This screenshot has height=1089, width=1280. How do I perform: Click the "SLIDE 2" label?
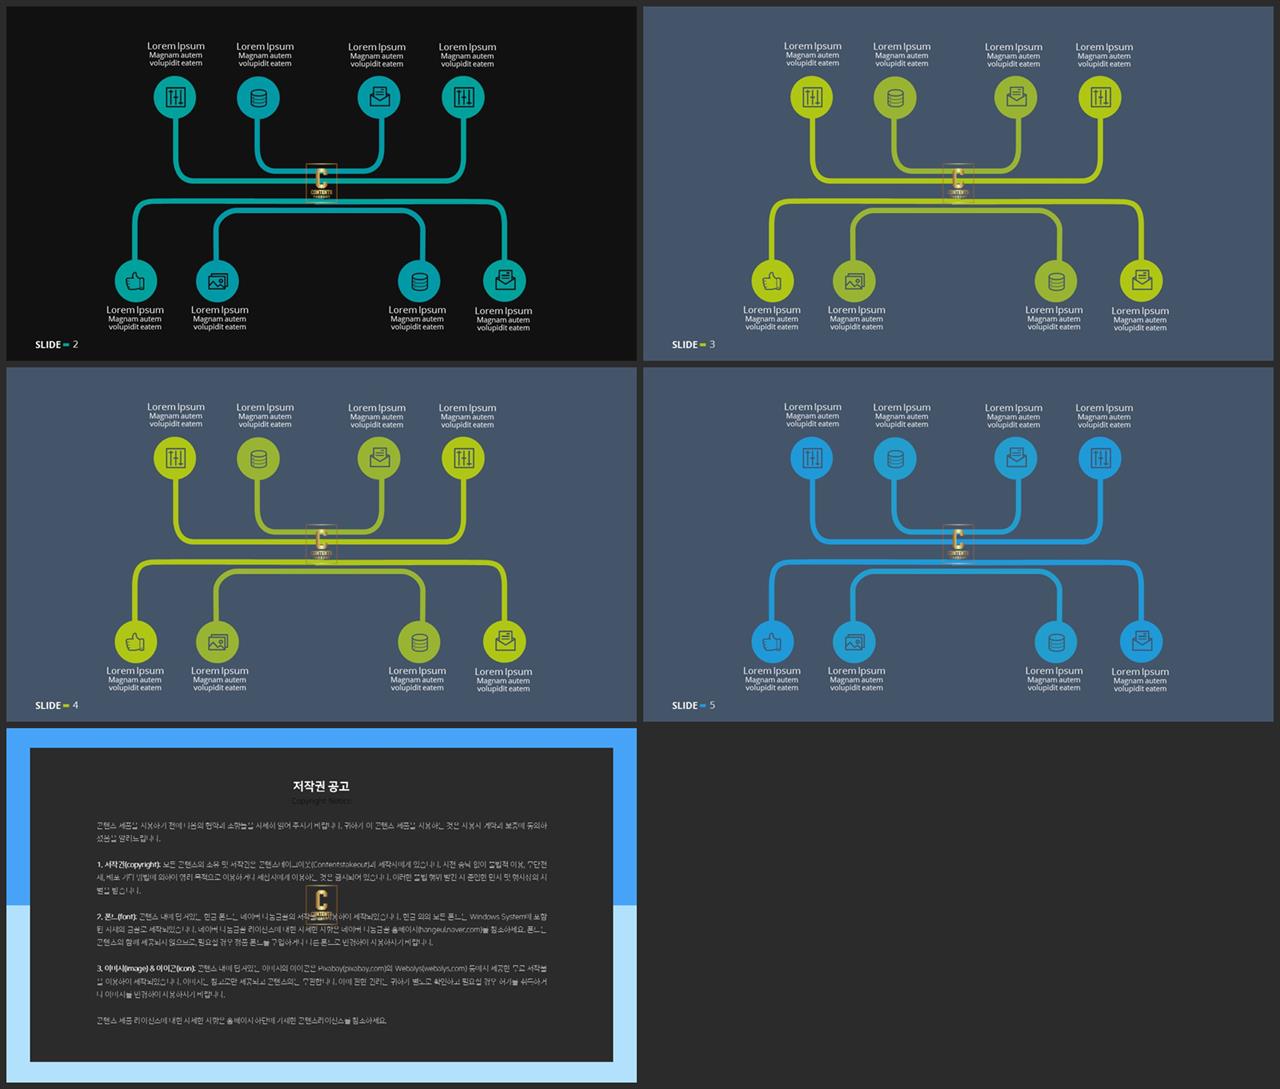(x=56, y=345)
